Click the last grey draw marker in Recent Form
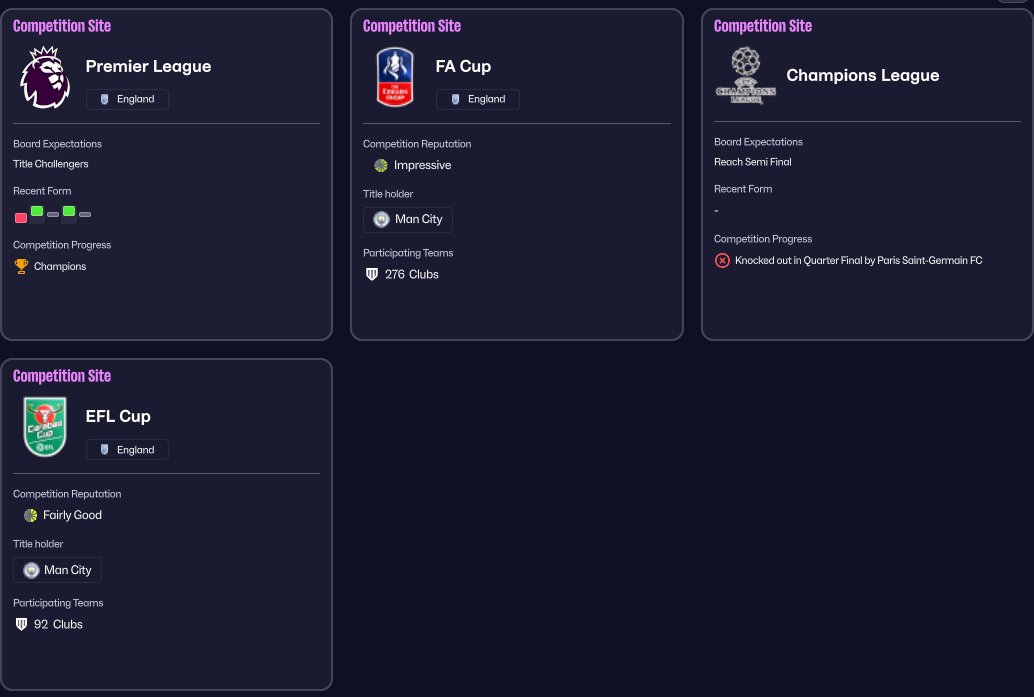The height and width of the screenshot is (697, 1034). tap(85, 214)
